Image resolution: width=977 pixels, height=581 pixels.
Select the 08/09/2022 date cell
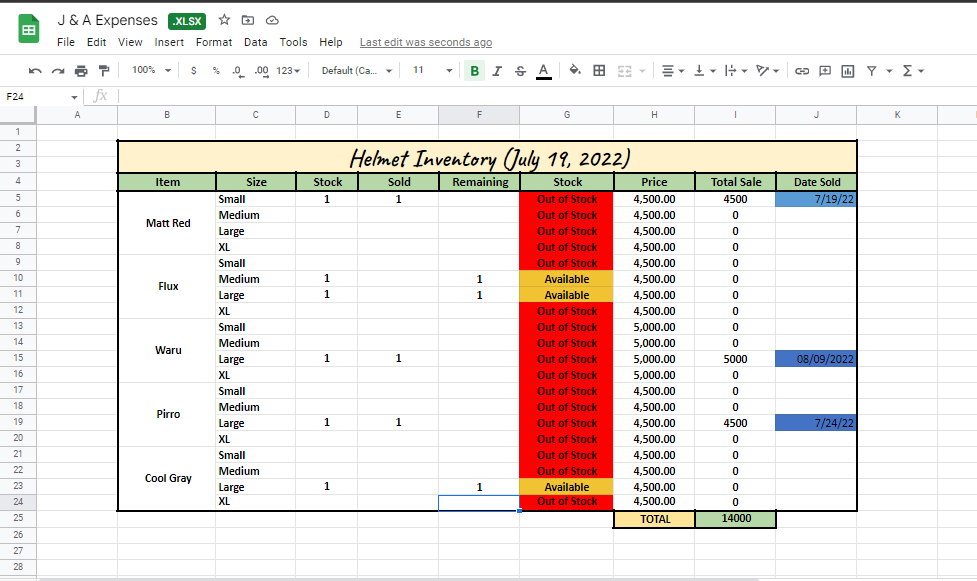(x=816, y=358)
